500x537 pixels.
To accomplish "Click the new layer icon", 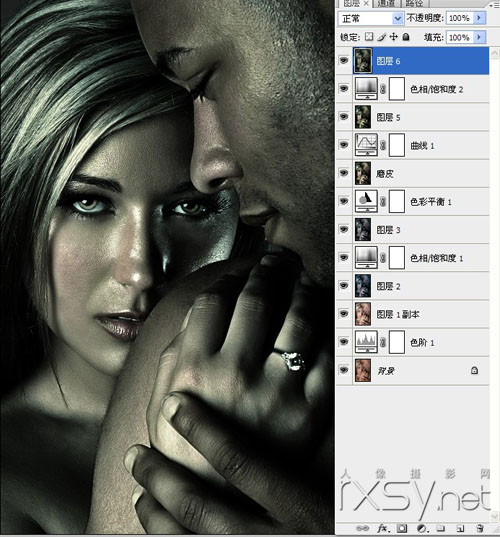I will click(x=460, y=528).
